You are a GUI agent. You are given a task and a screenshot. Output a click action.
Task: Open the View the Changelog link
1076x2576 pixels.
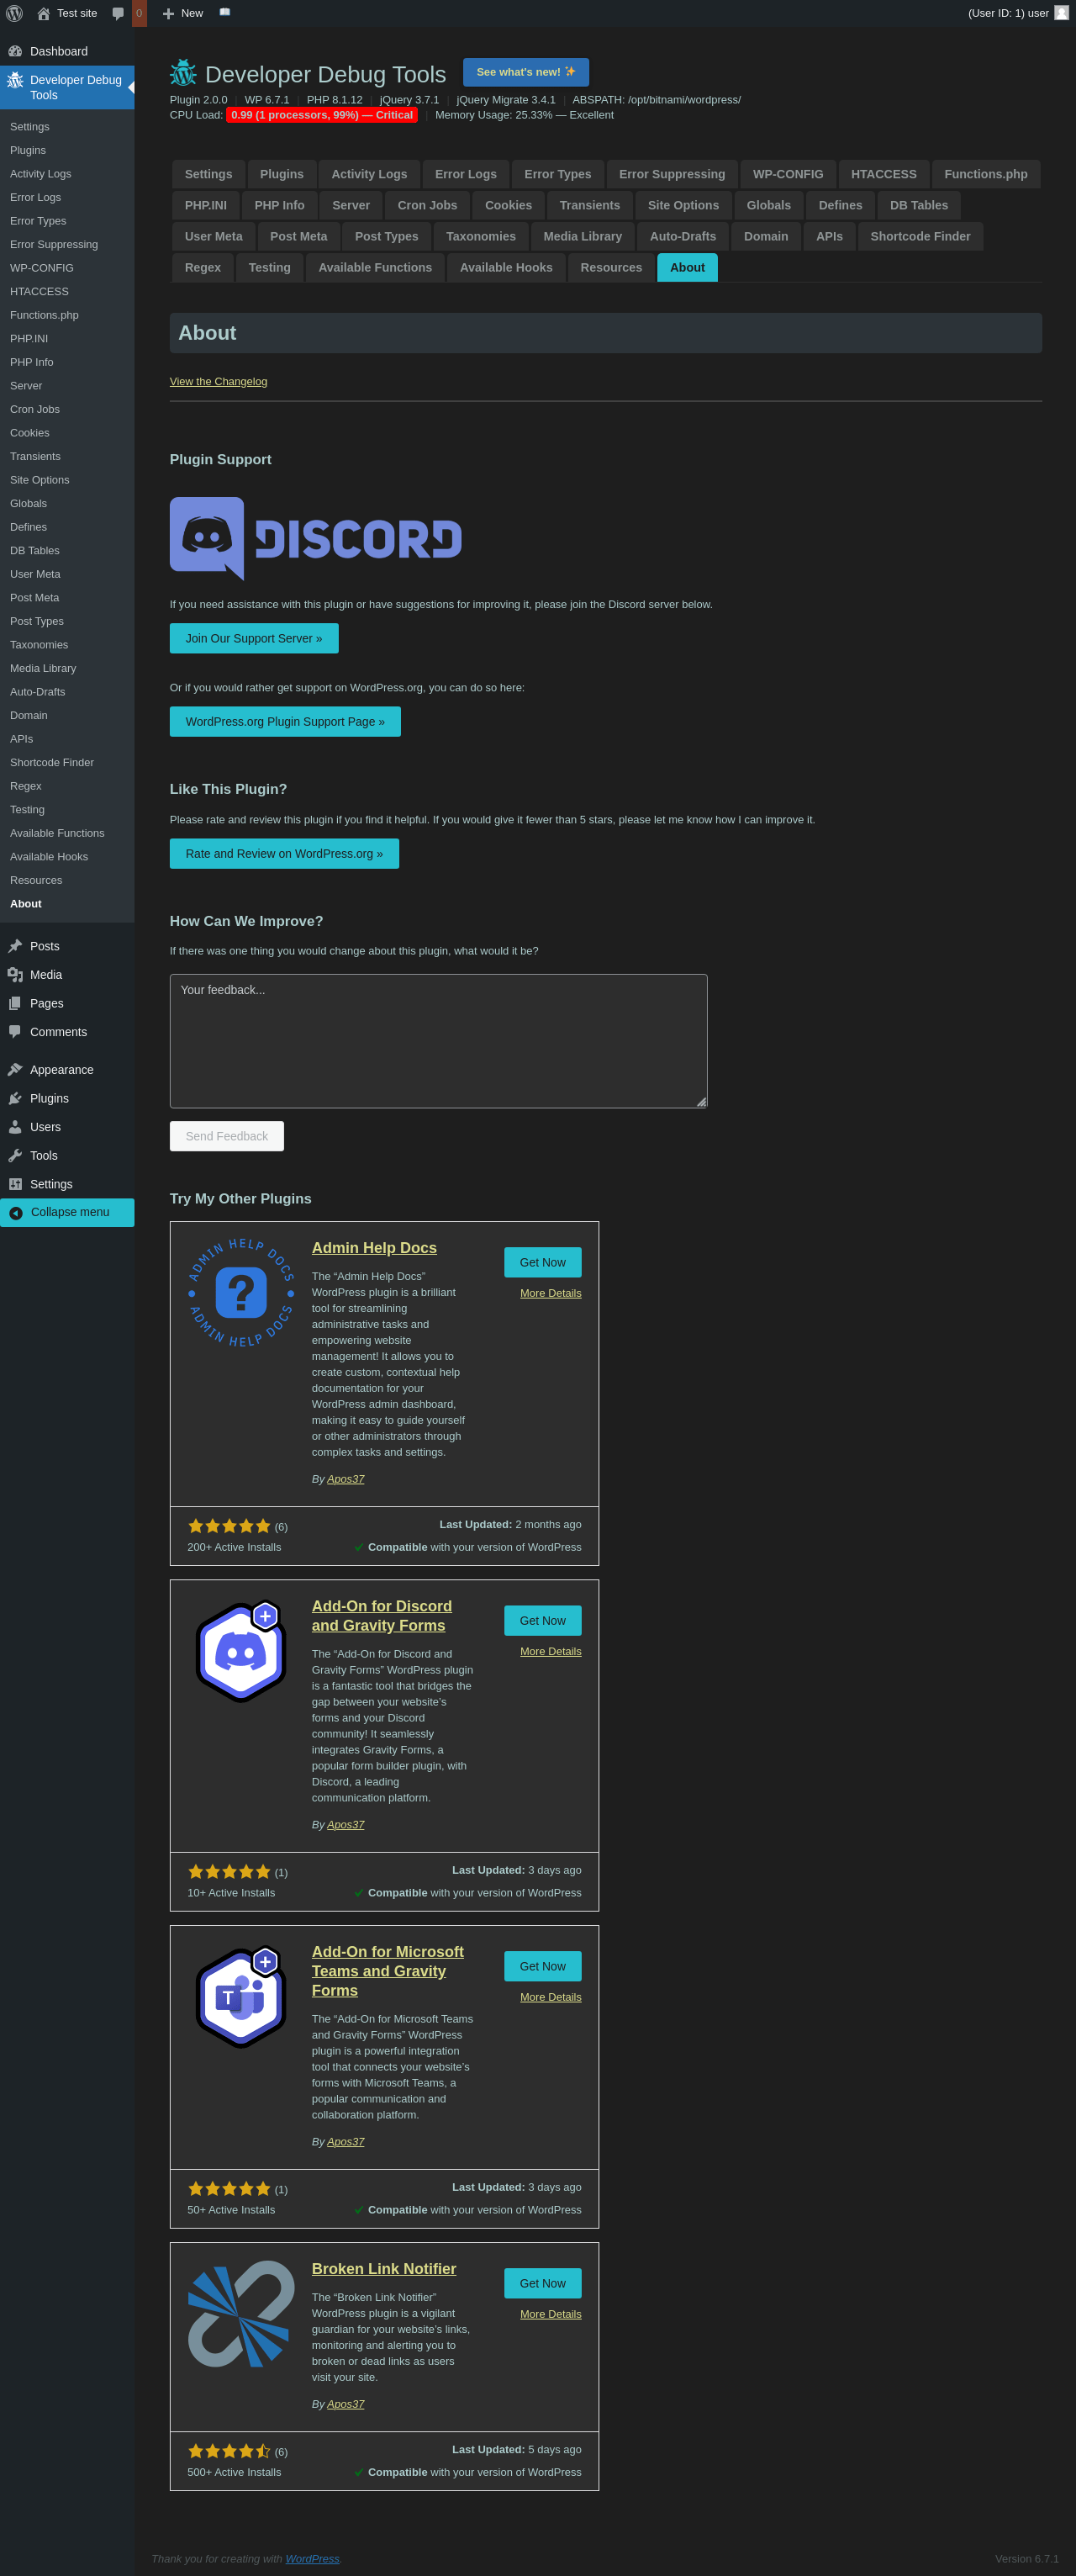tap(218, 381)
